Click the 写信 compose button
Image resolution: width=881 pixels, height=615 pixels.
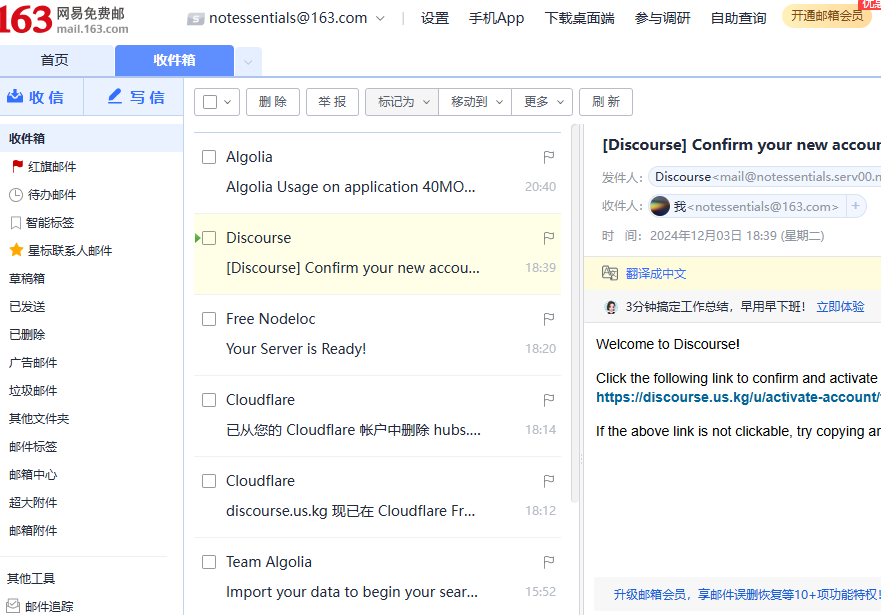coord(135,97)
